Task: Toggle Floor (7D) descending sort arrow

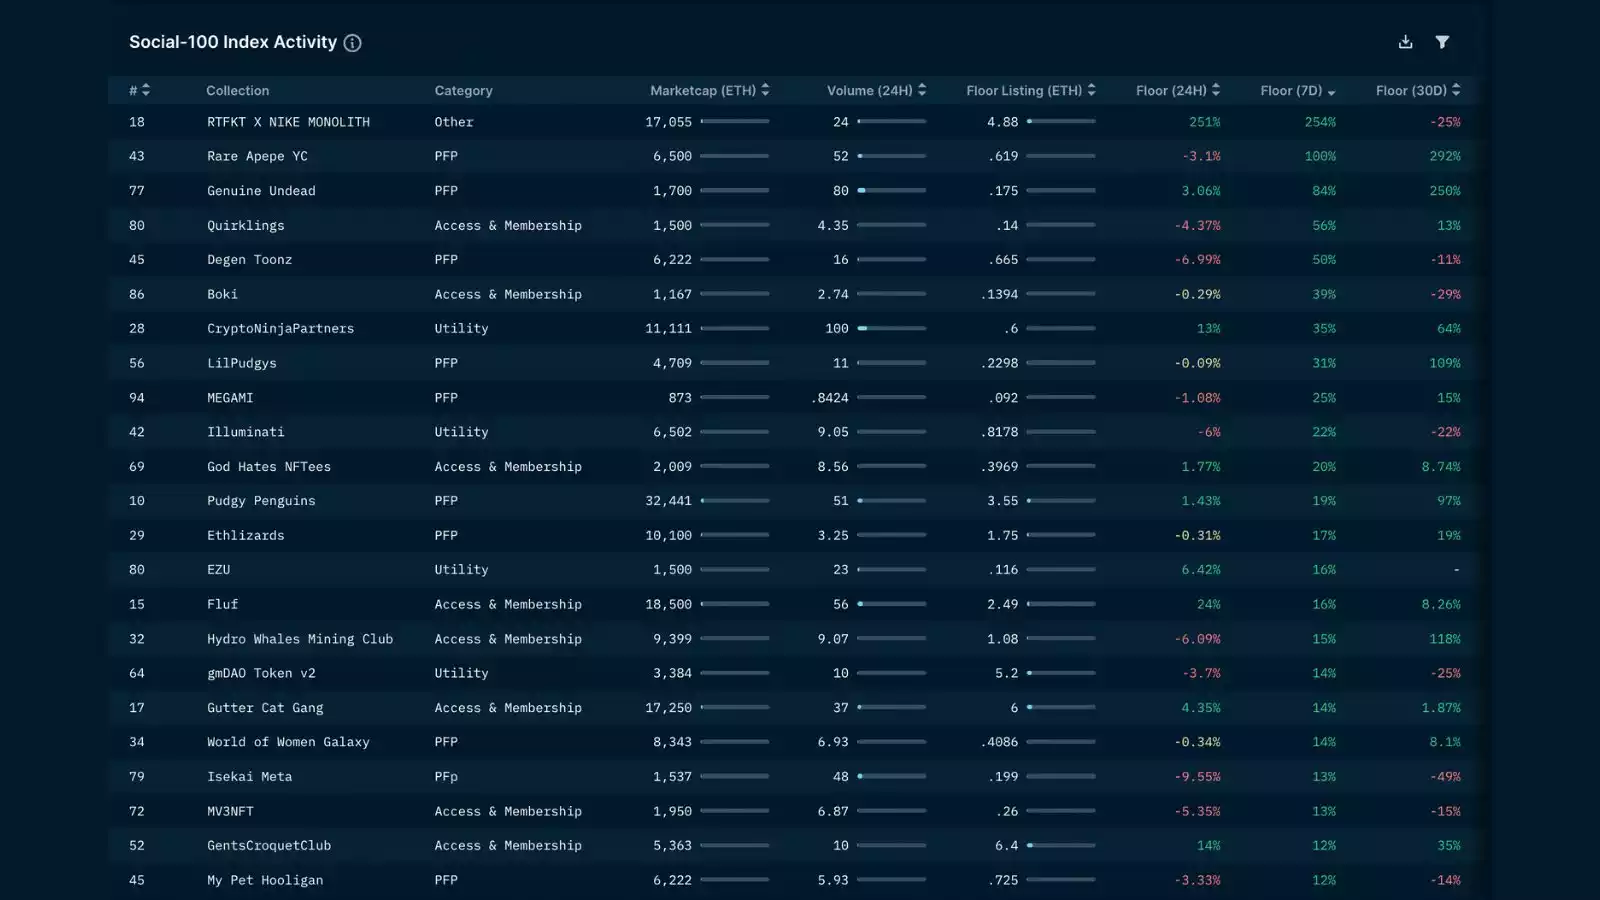Action: (x=1331, y=92)
